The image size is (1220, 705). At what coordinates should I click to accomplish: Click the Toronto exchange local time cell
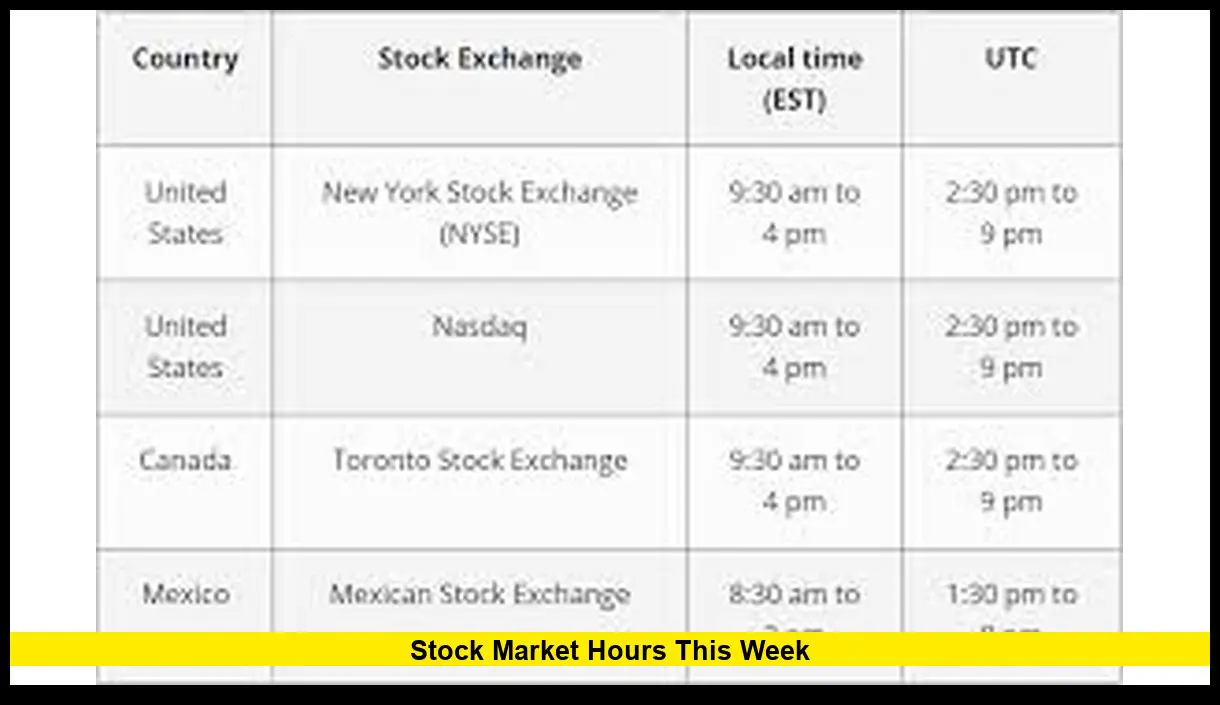794,481
